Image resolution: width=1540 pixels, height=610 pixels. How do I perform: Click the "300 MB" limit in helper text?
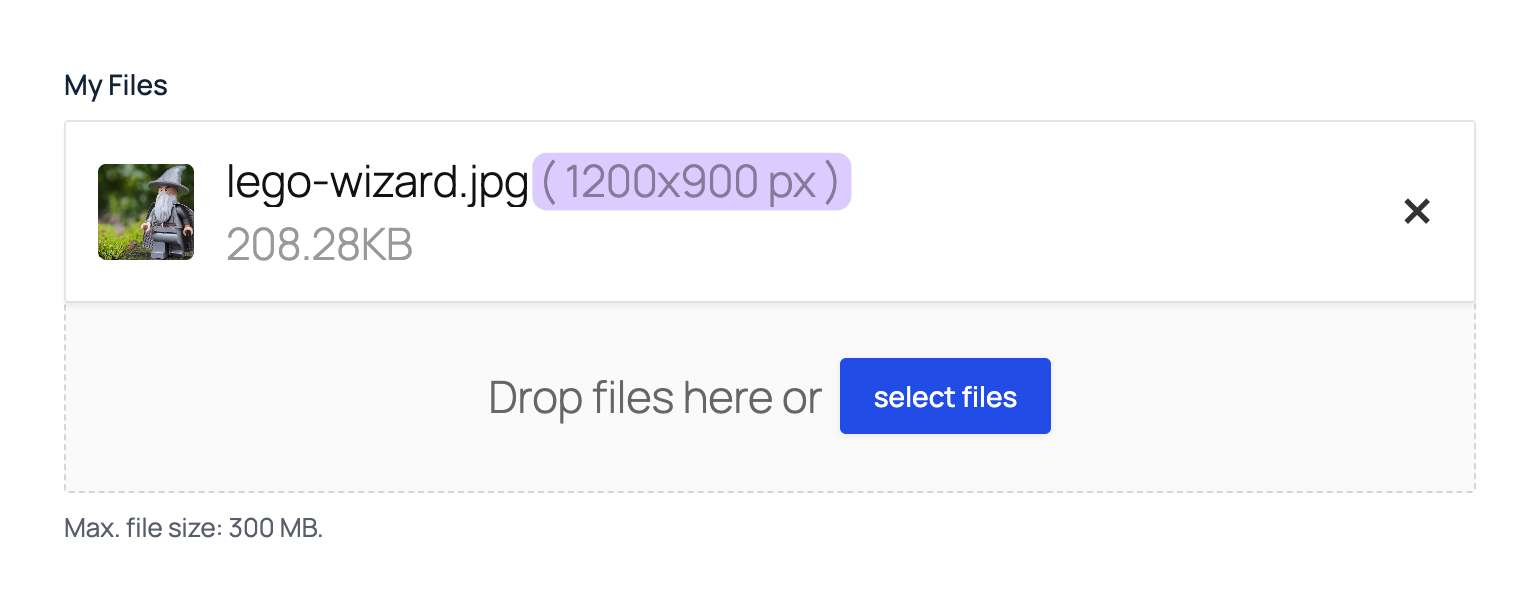point(274,528)
